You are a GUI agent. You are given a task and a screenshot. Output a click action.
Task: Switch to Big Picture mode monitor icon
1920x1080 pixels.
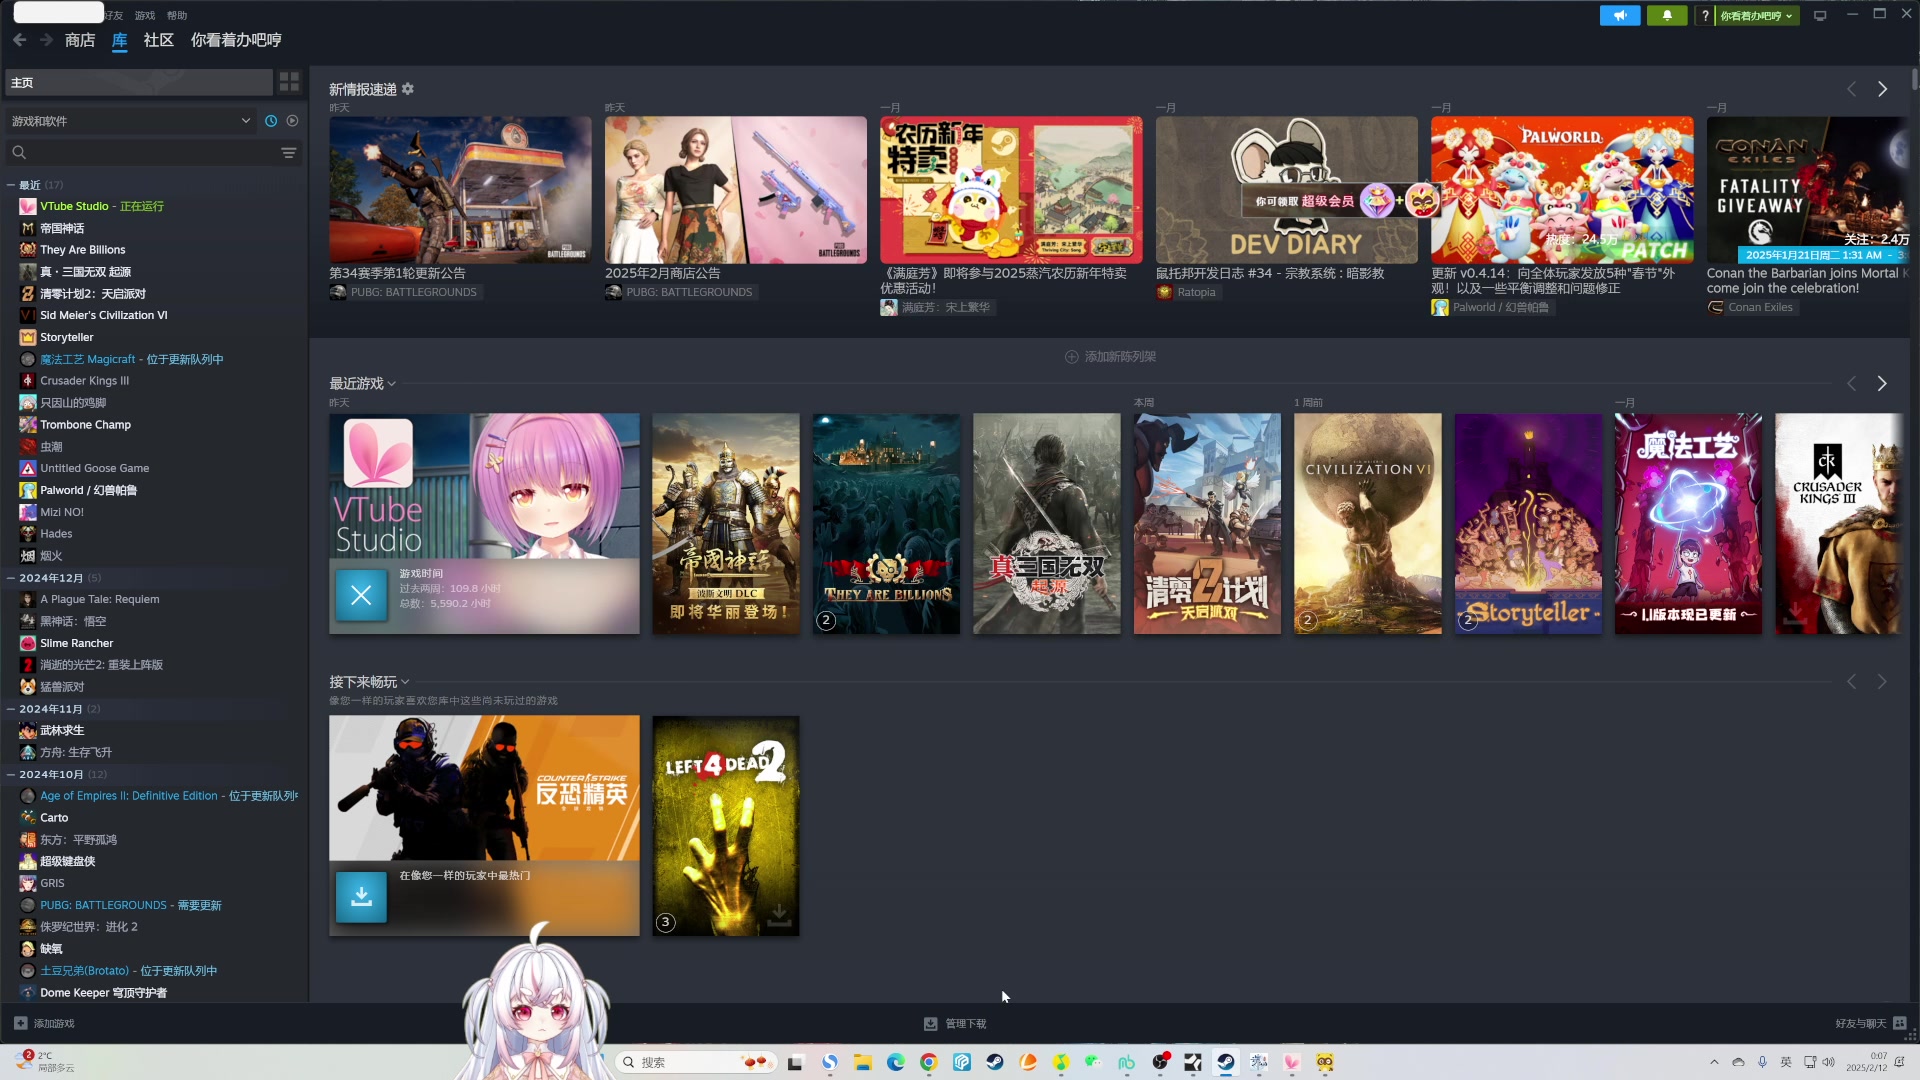point(1820,15)
